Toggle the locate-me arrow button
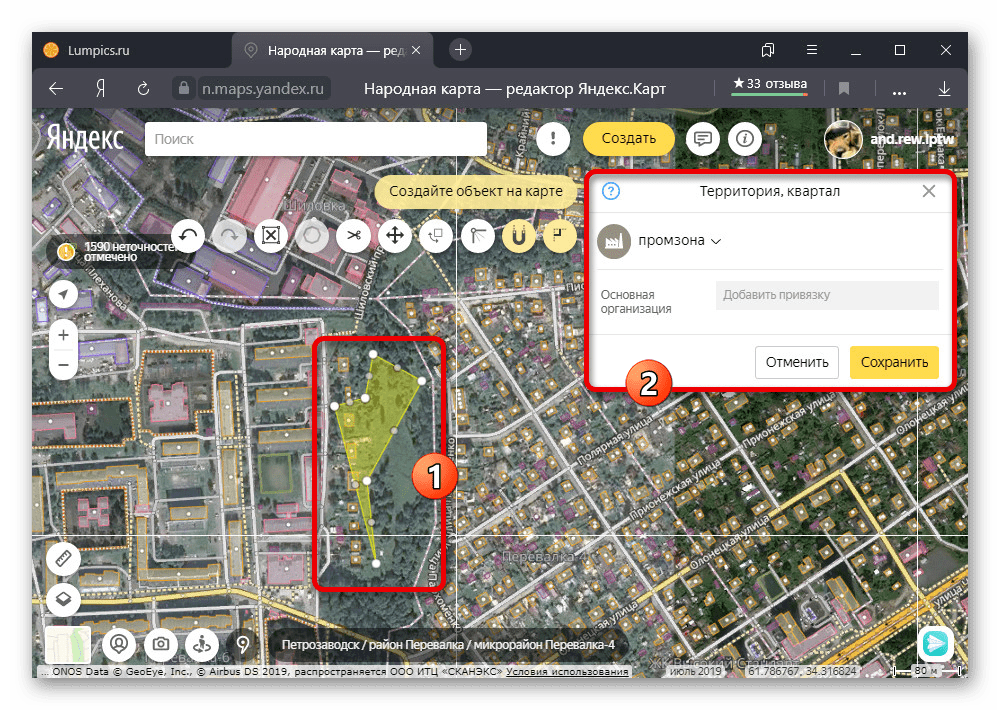This screenshot has width=1000, height=710. [x=64, y=294]
